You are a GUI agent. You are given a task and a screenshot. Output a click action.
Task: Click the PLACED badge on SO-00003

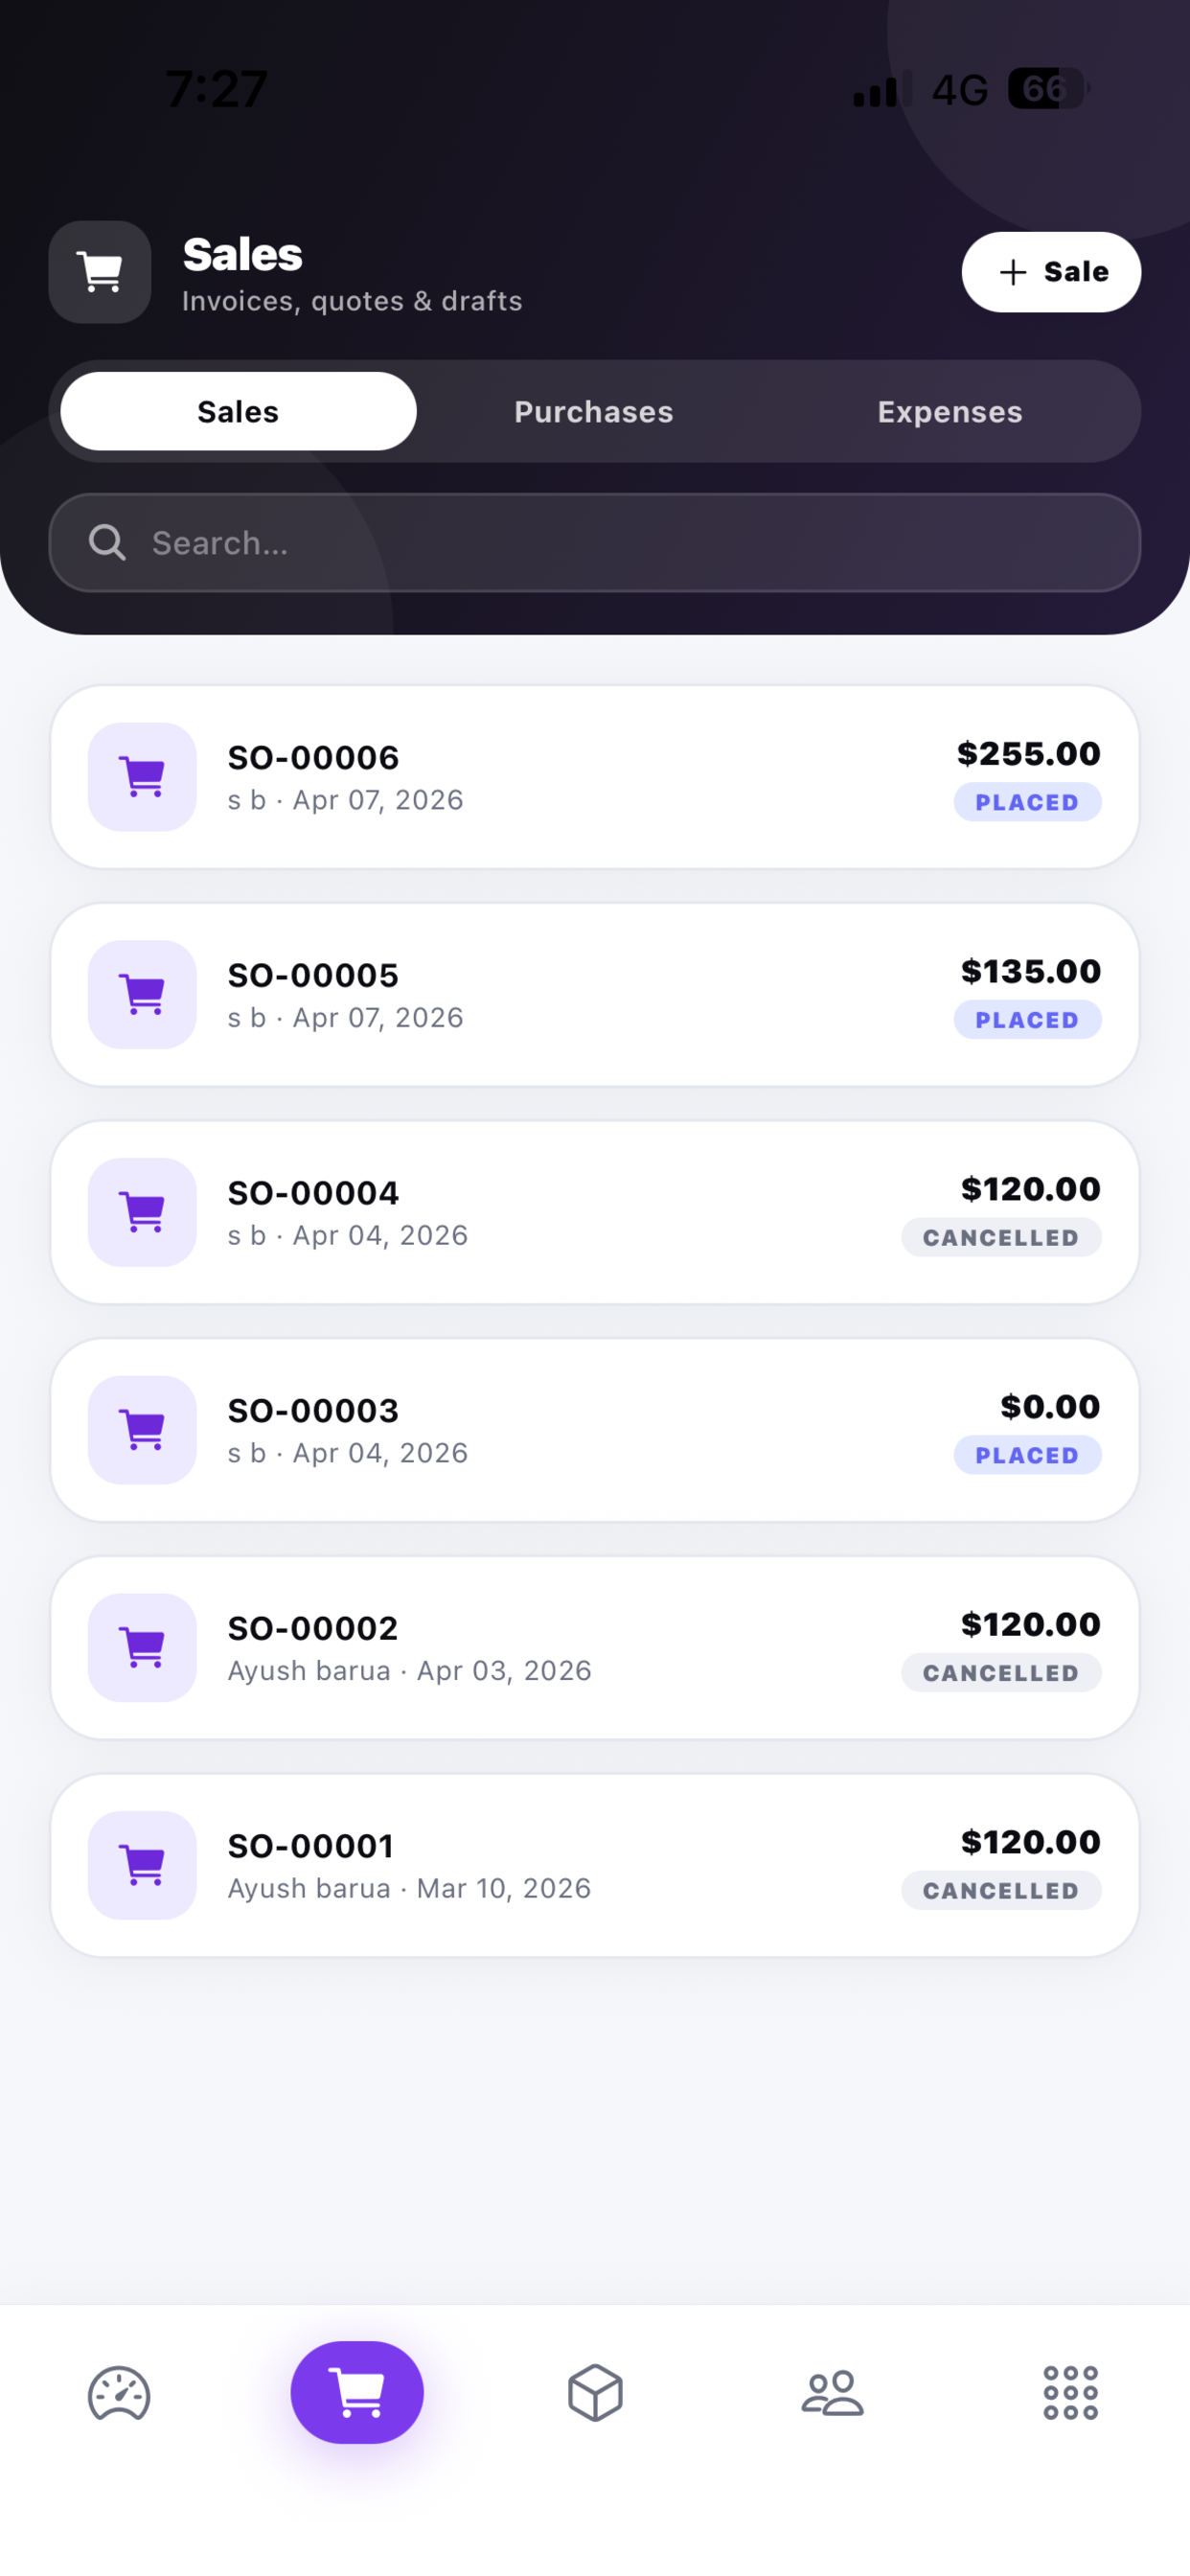pyautogui.click(x=1027, y=1455)
